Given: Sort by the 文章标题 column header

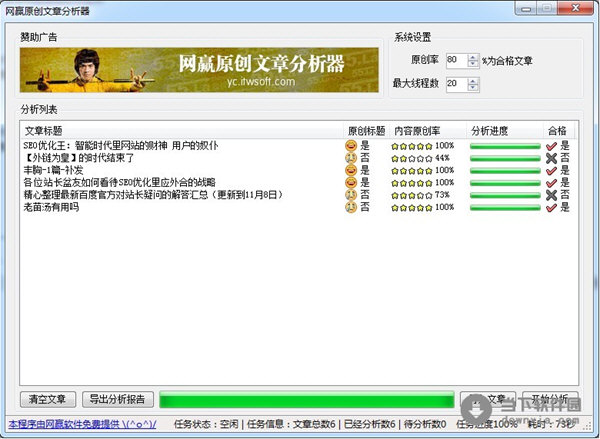Looking at the screenshot, I should pos(182,131).
